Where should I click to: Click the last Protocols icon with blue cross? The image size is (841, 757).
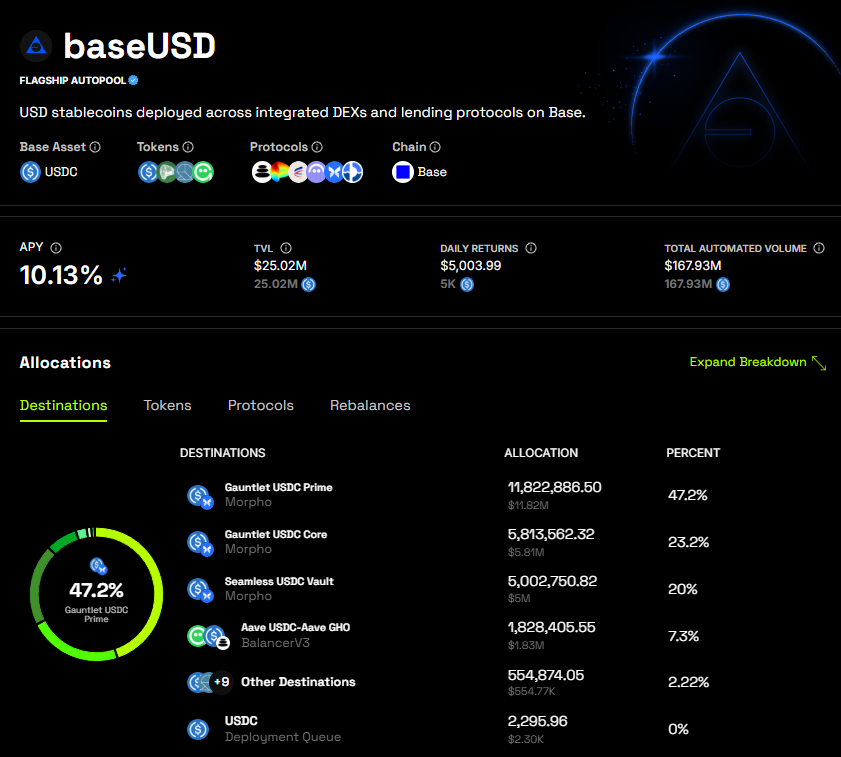click(x=353, y=172)
